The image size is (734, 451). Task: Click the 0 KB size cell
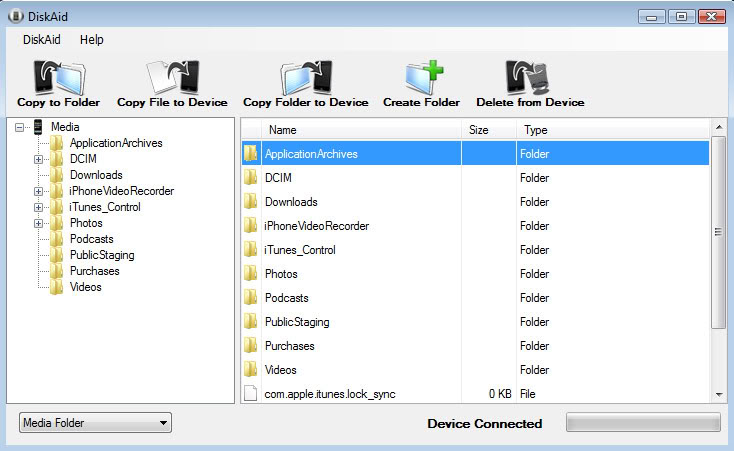tap(500, 394)
